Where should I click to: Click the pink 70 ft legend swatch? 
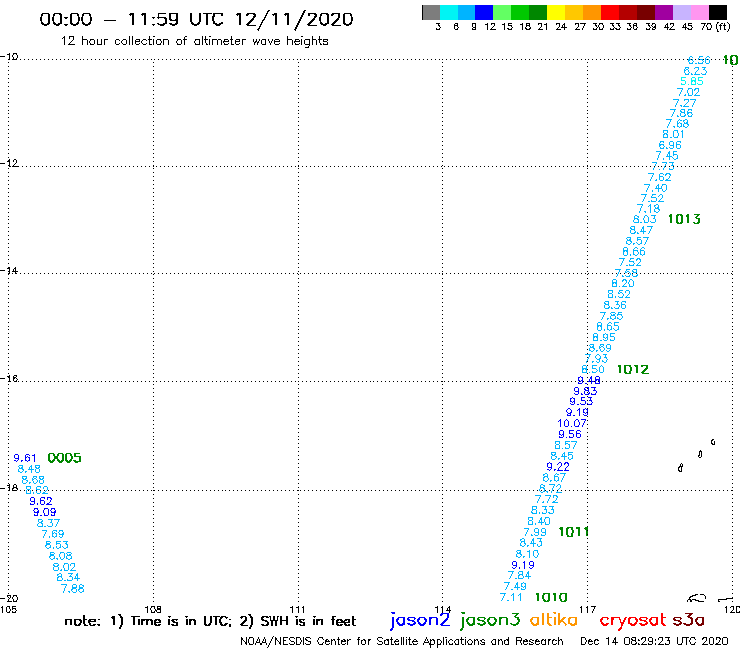tap(699, 12)
